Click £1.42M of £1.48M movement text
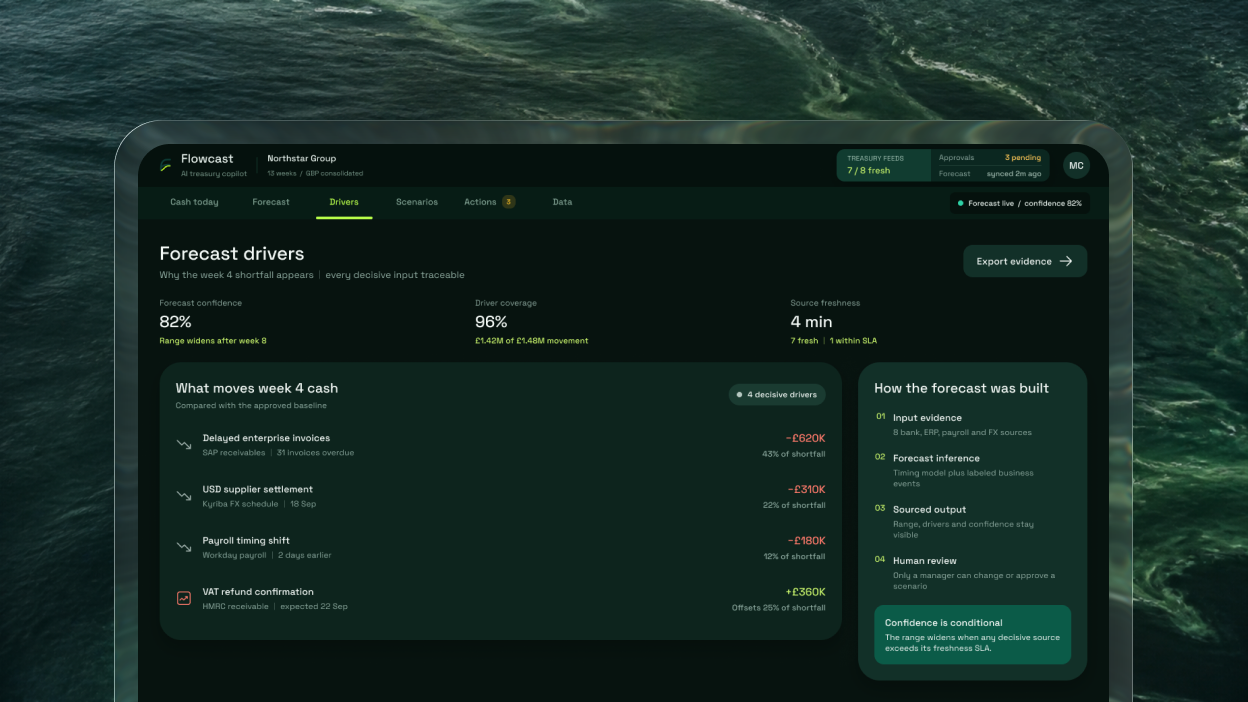The height and width of the screenshot is (702, 1248). point(532,341)
